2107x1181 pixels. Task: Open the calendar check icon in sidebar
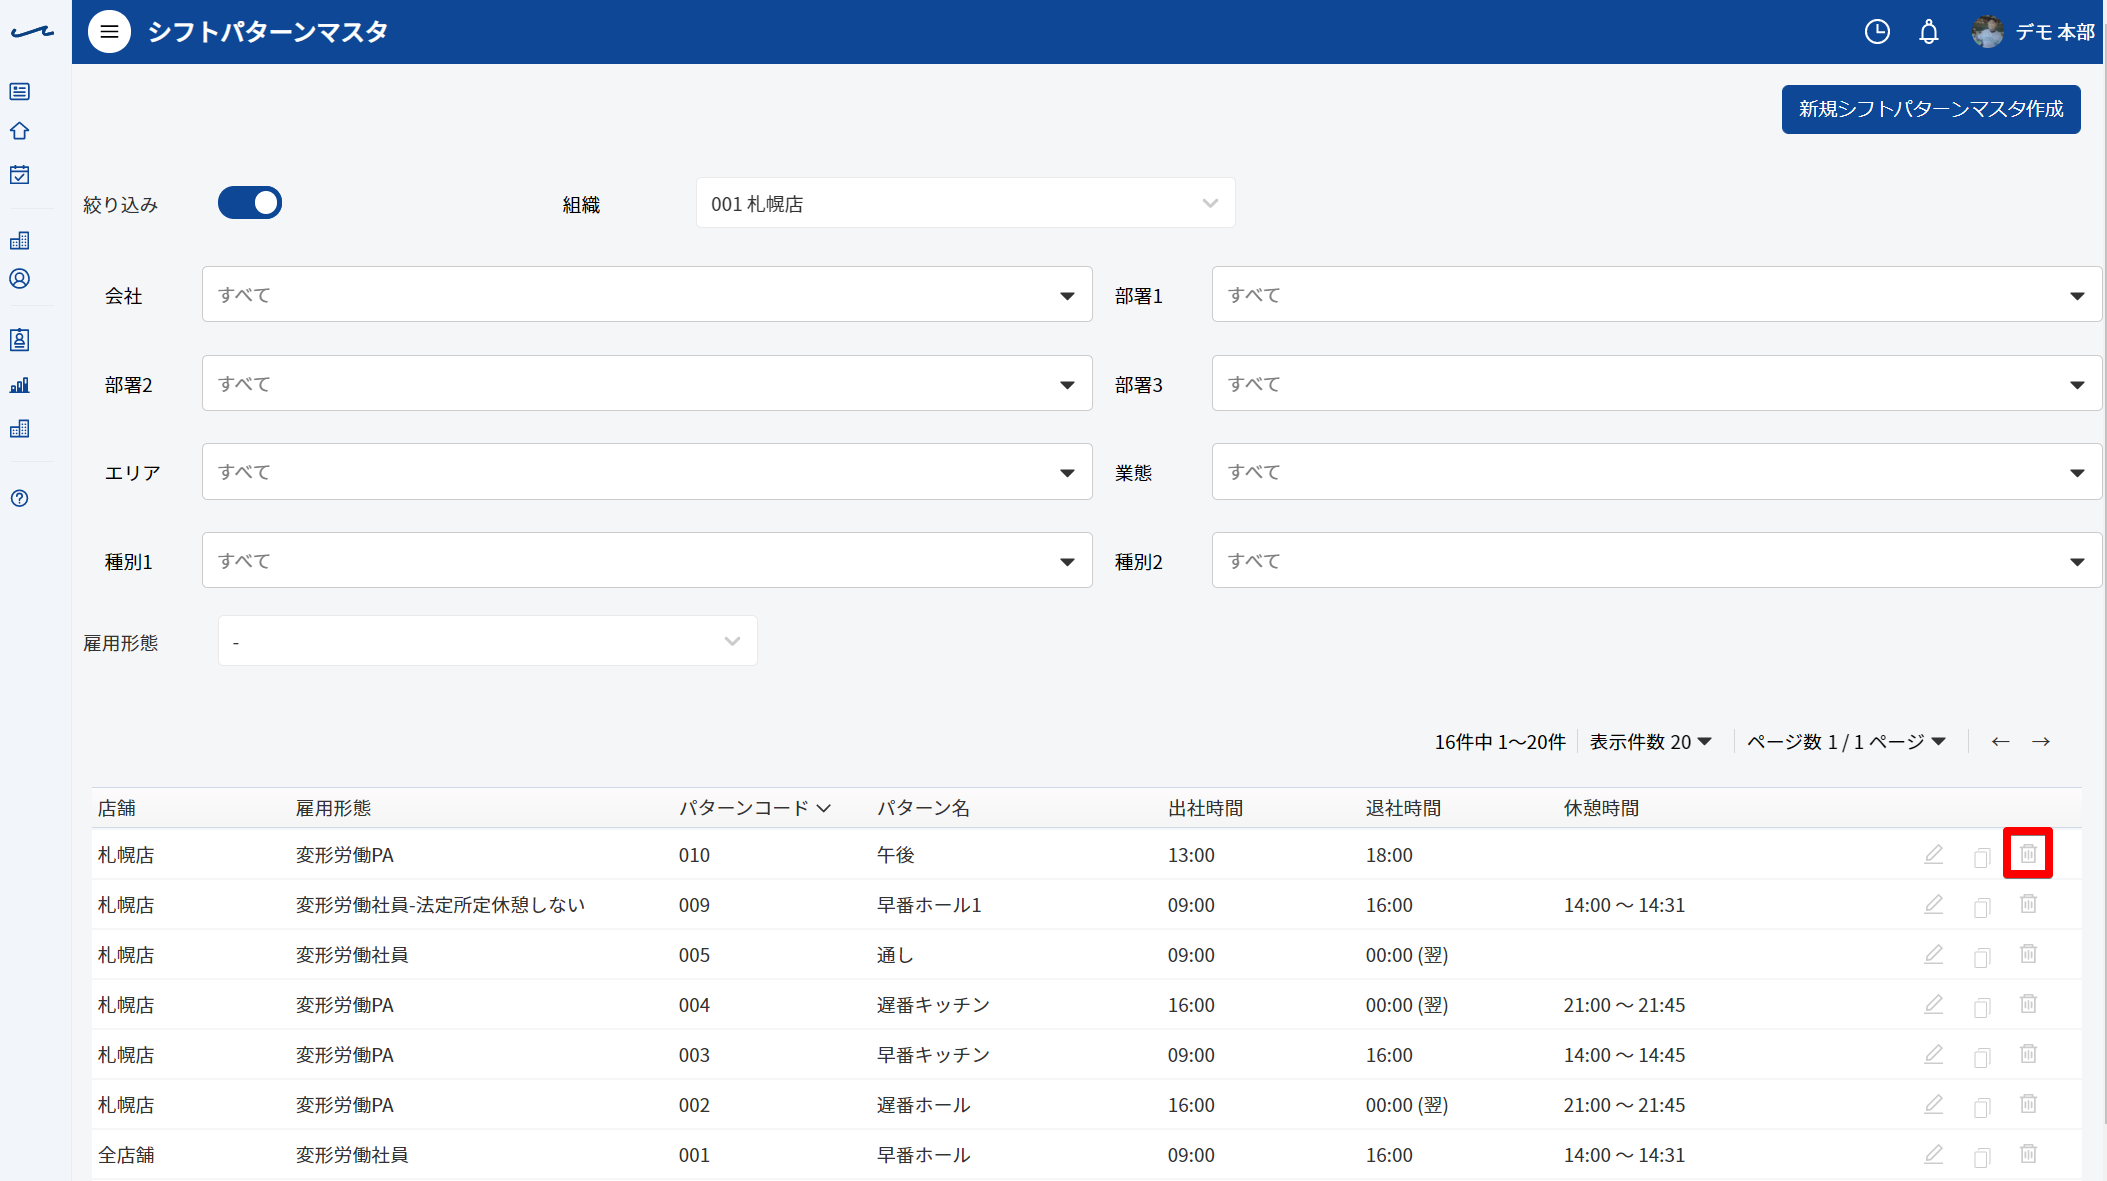[20, 175]
